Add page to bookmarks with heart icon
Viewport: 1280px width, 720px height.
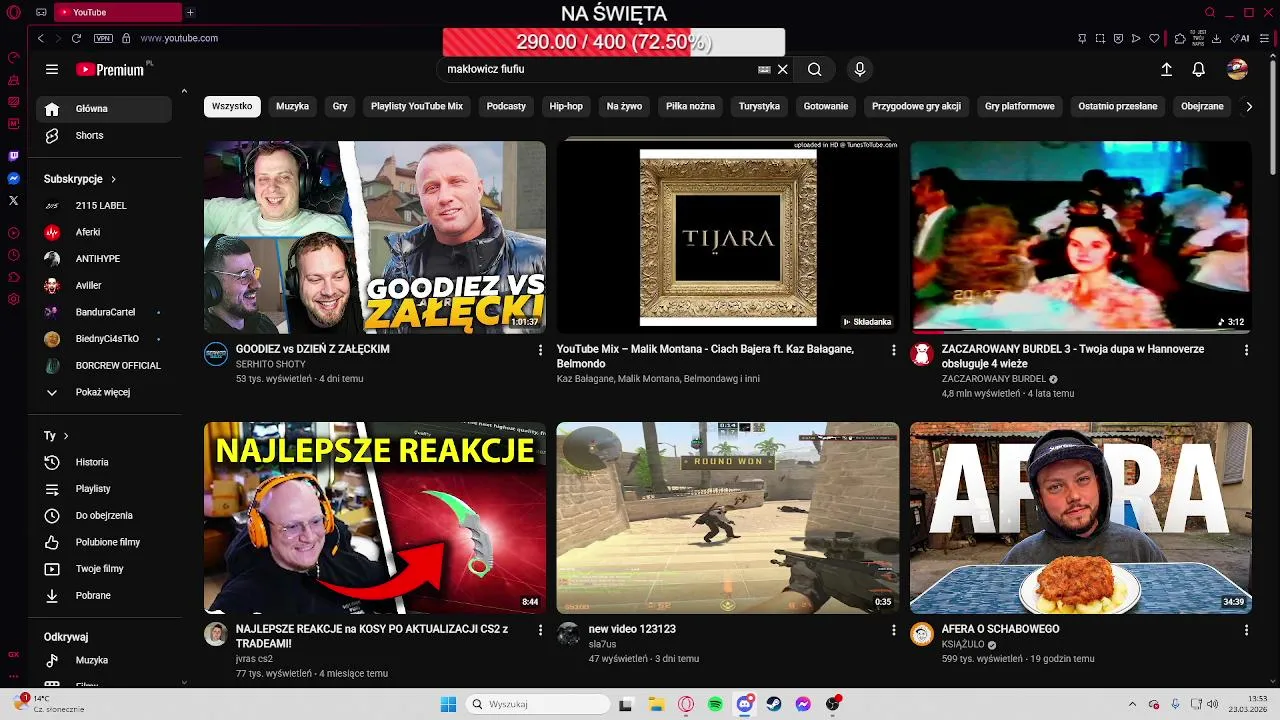pyautogui.click(x=1154, y=38)
